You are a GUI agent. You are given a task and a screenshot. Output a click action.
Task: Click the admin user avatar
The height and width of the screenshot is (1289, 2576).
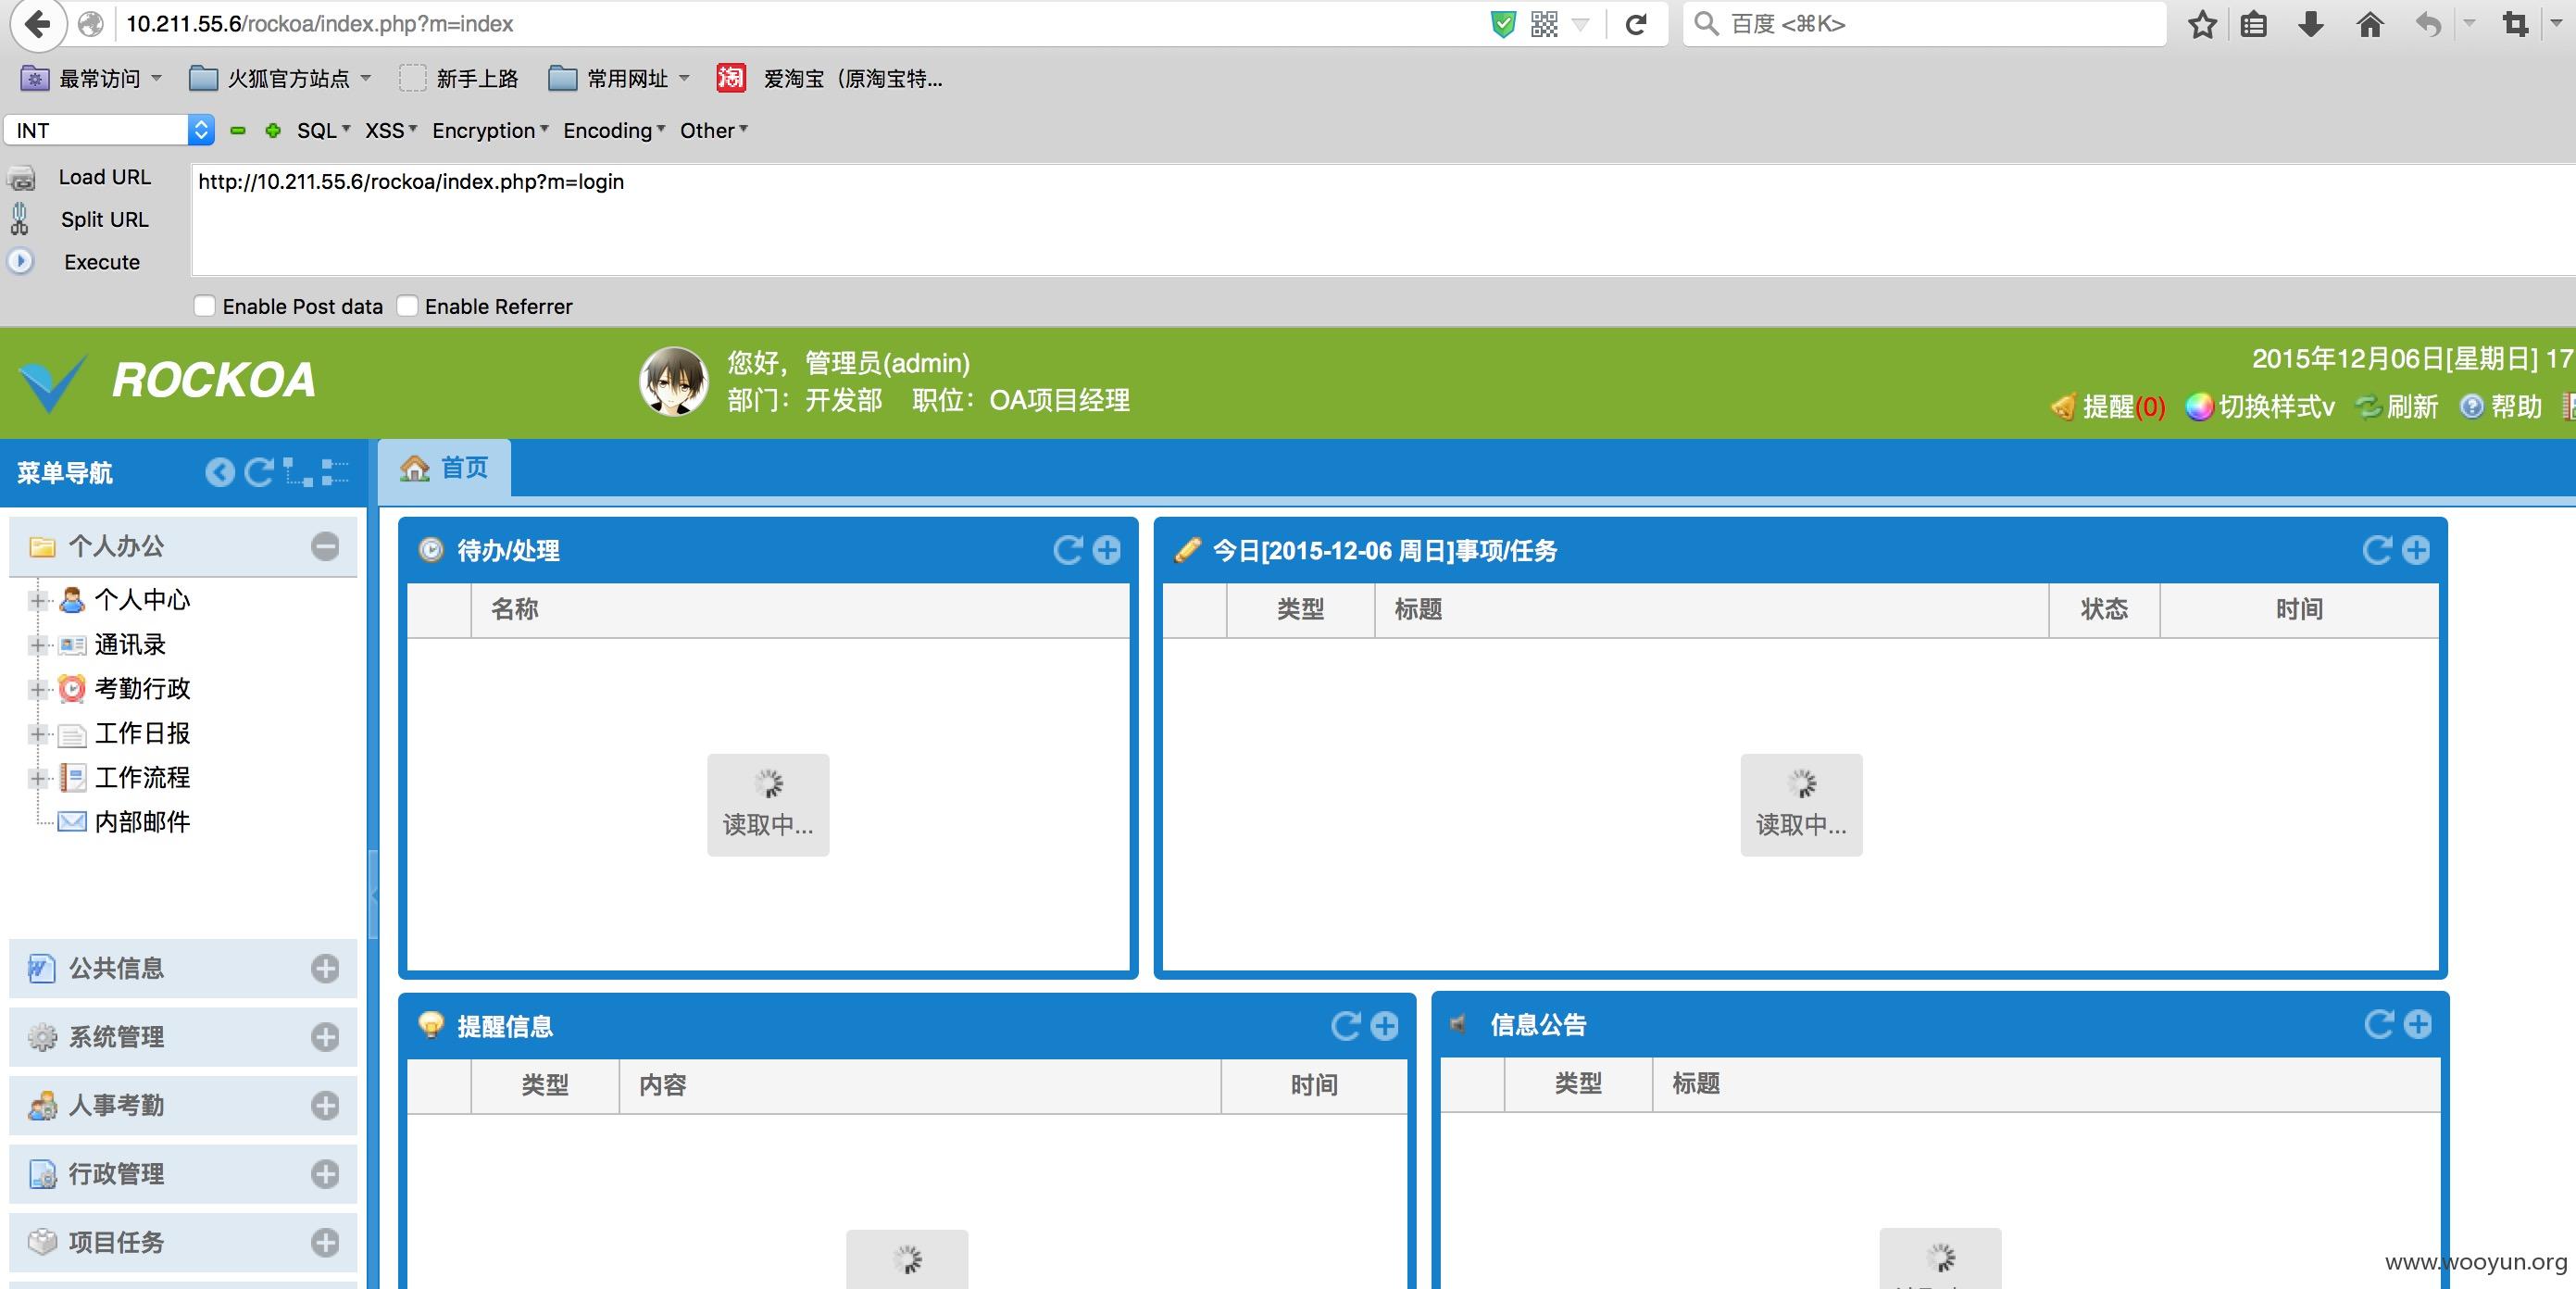(673, 381)
